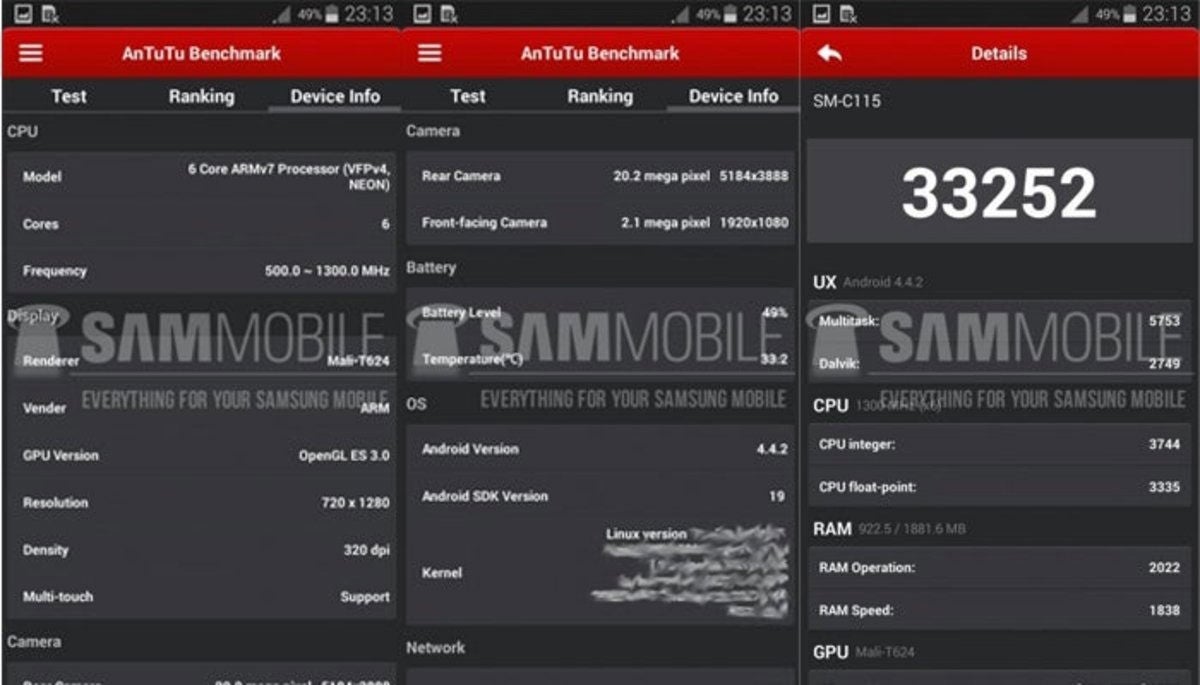Tap the GPU Version OpenGL ES 3.0 row
Viewport: 1200px width, 685px height.
pyautogui.click(x=202, y=455)
